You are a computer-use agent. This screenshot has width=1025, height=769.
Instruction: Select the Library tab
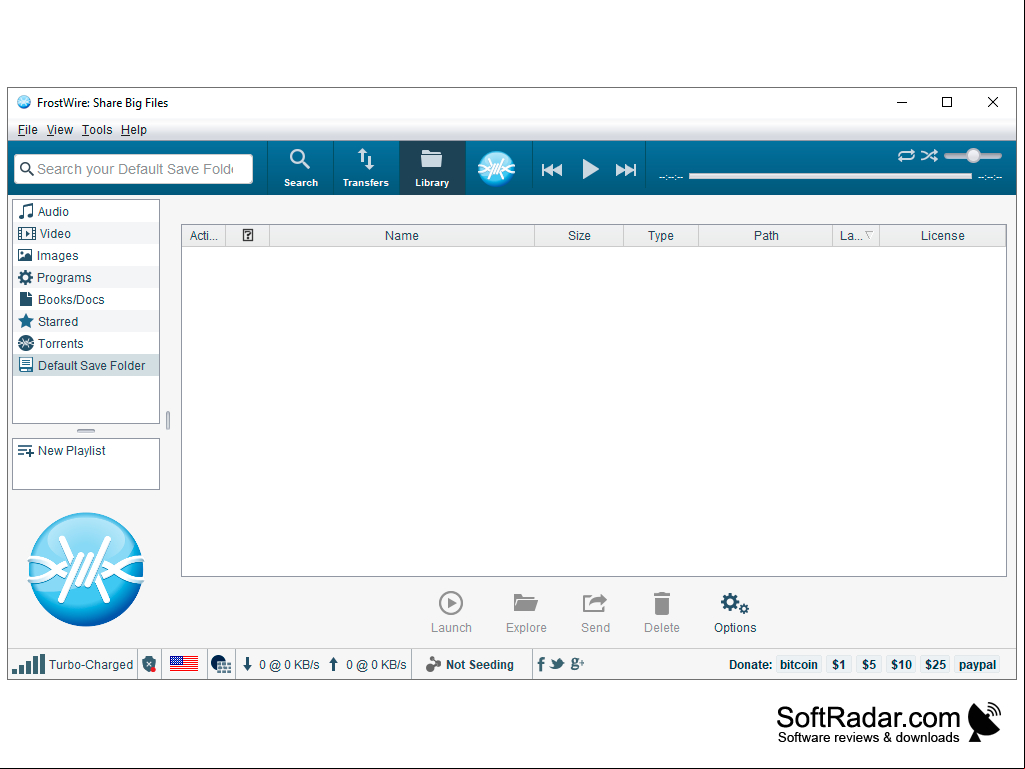point(432,168)
